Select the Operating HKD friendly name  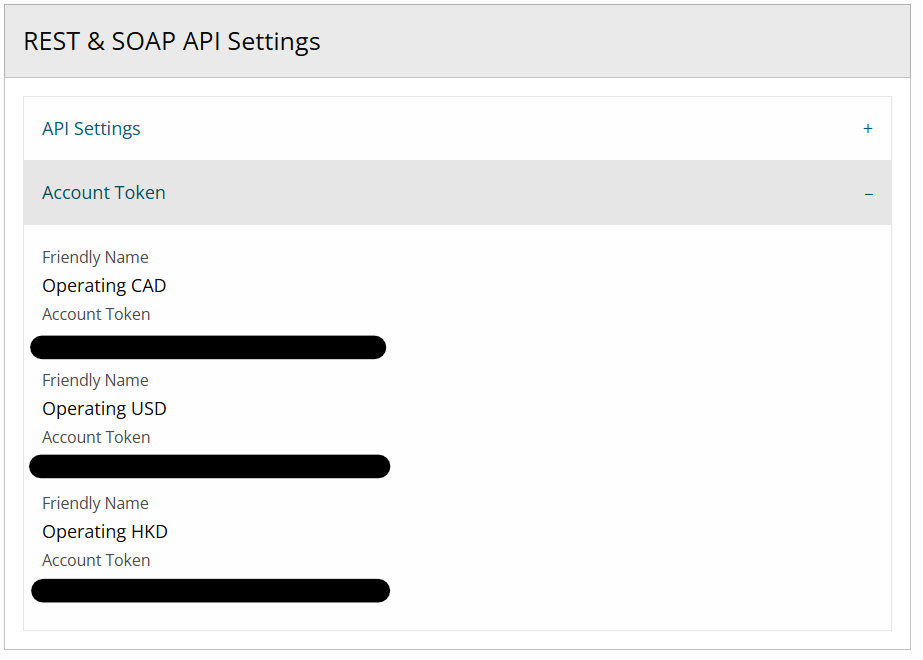105,532
